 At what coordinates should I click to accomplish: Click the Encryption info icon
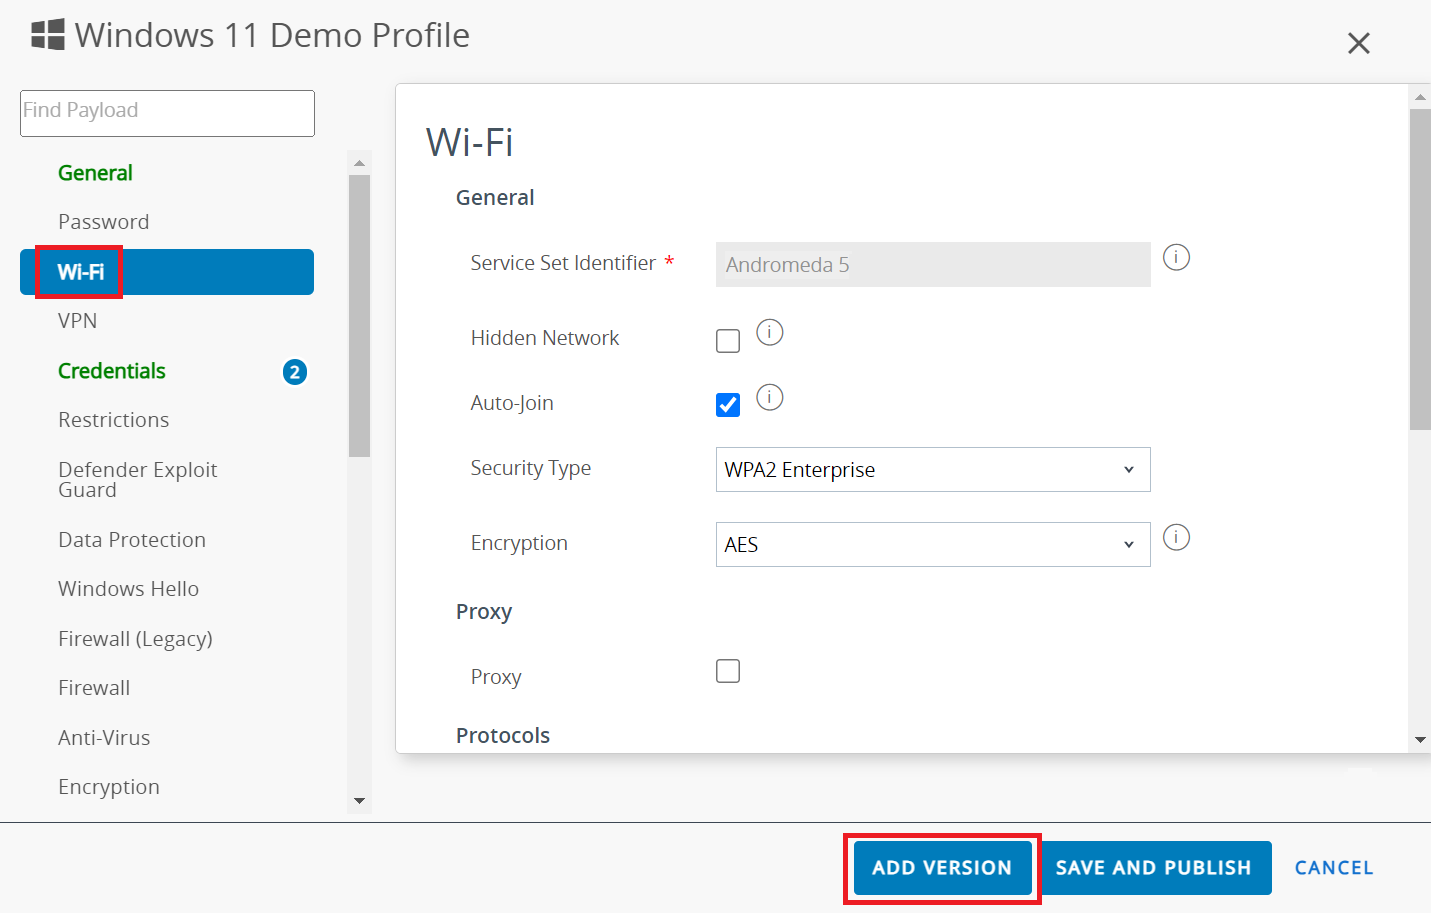point(1176,538)
